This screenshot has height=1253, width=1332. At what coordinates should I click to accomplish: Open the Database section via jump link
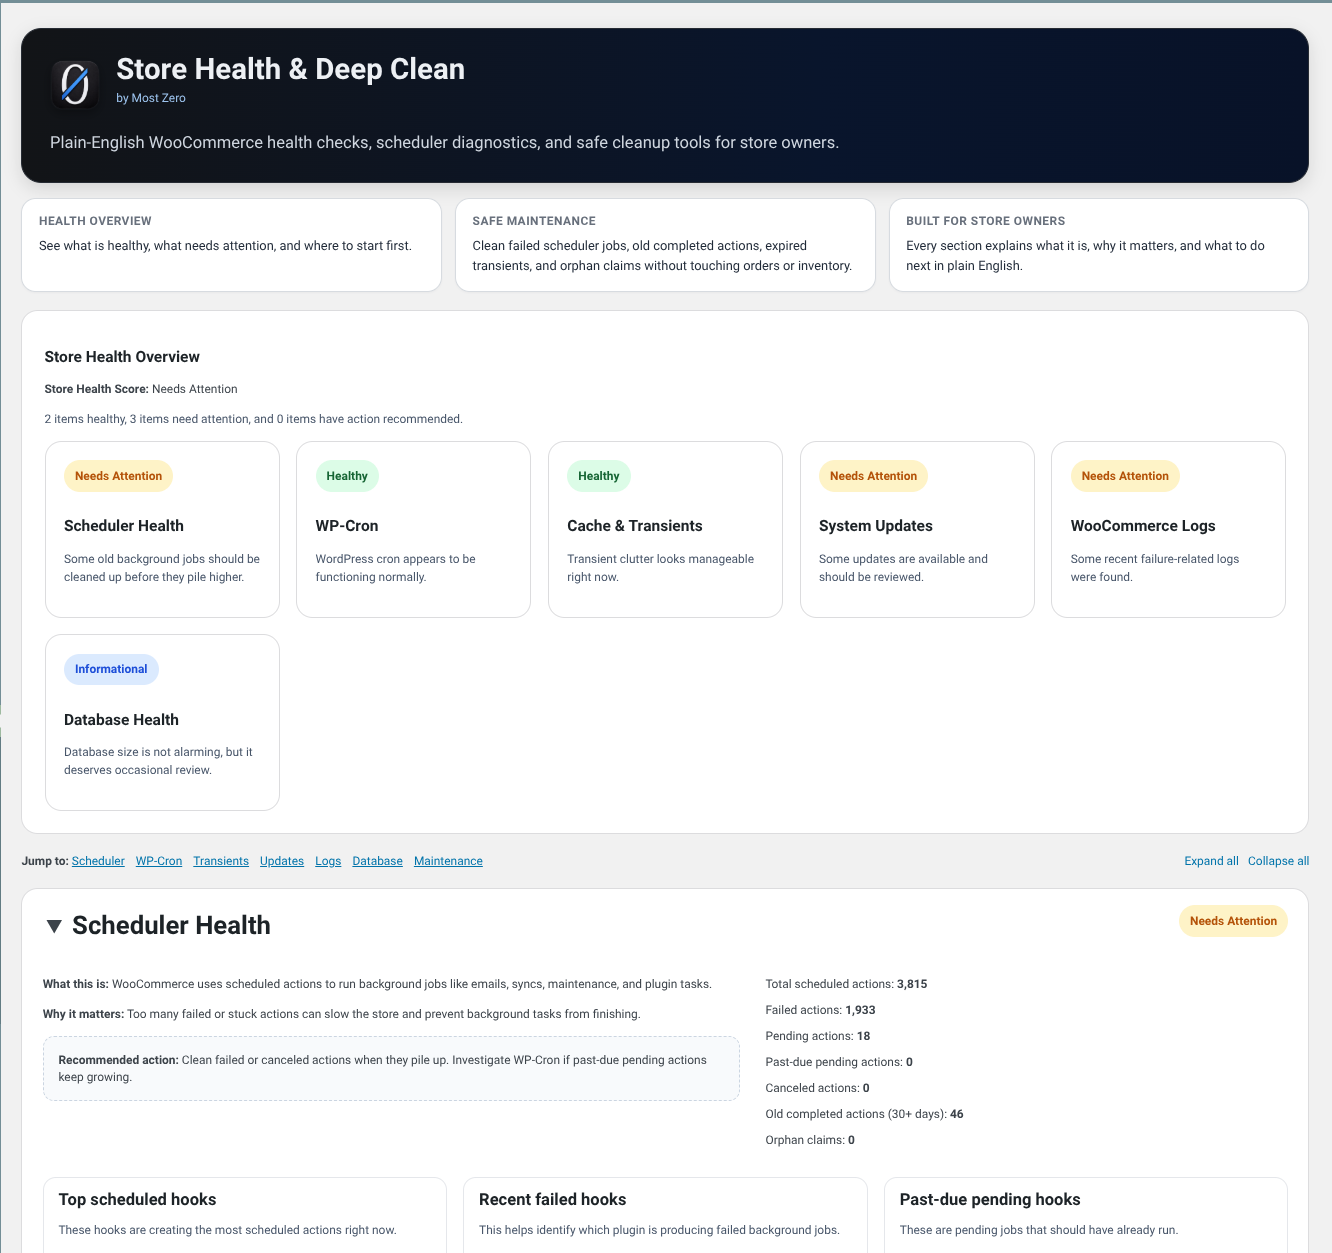[x=377, y=860]
